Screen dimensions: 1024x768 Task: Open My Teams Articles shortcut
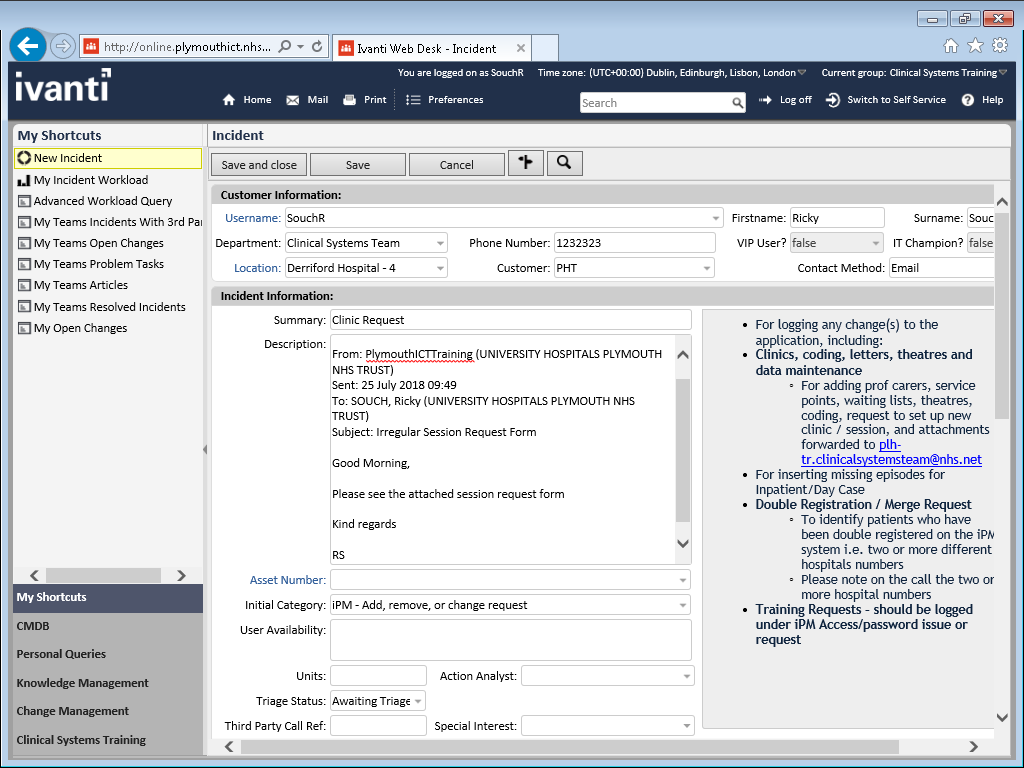(80, 285)
